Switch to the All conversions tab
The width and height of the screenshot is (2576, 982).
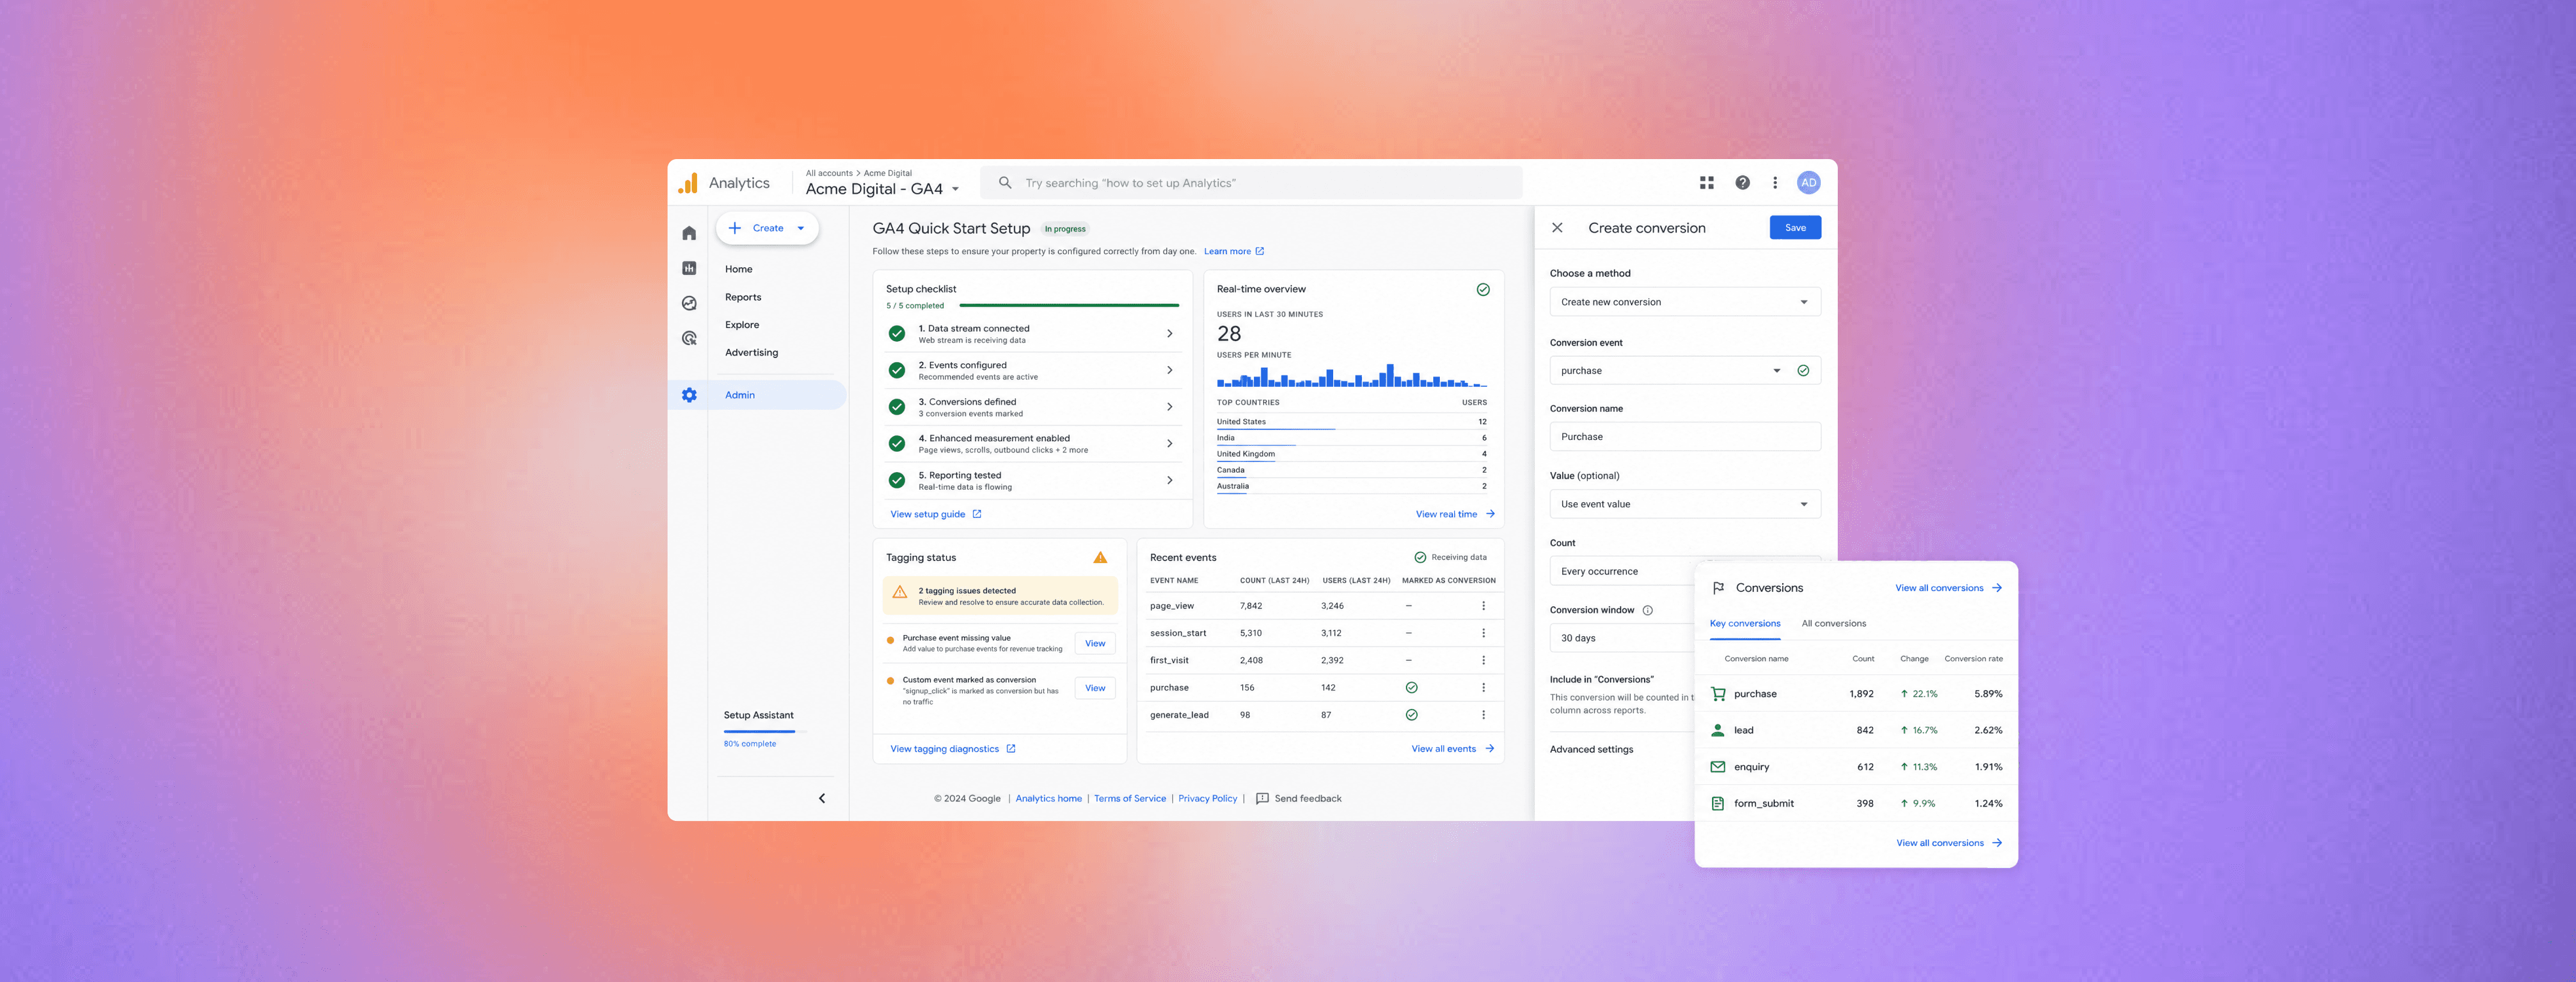[x=1833, y=624]
